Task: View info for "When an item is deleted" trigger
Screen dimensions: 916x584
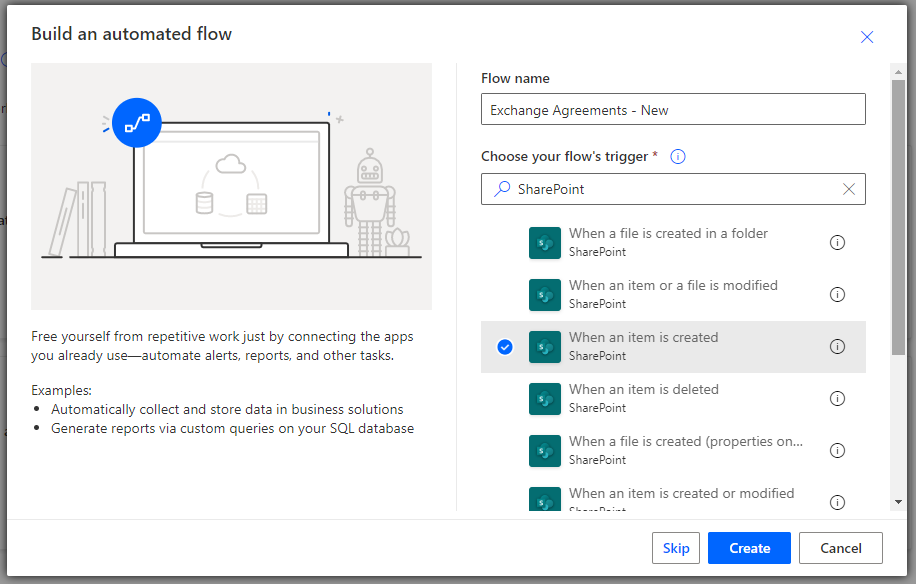Action: point(837,398)
